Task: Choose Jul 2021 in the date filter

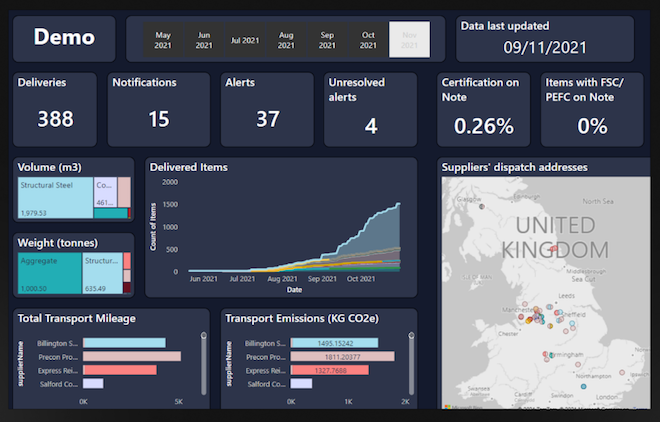Action: 245,40
